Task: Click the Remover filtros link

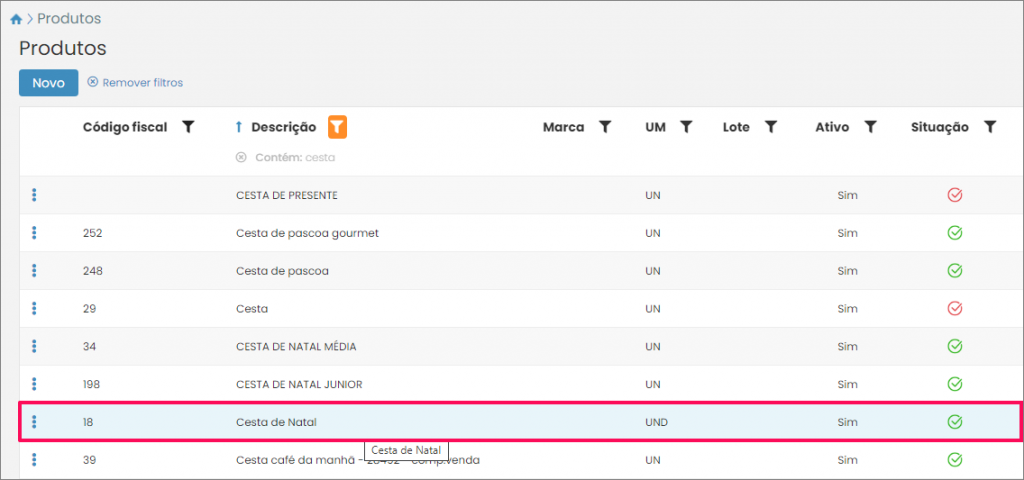Action: click(x=135, y=83)
